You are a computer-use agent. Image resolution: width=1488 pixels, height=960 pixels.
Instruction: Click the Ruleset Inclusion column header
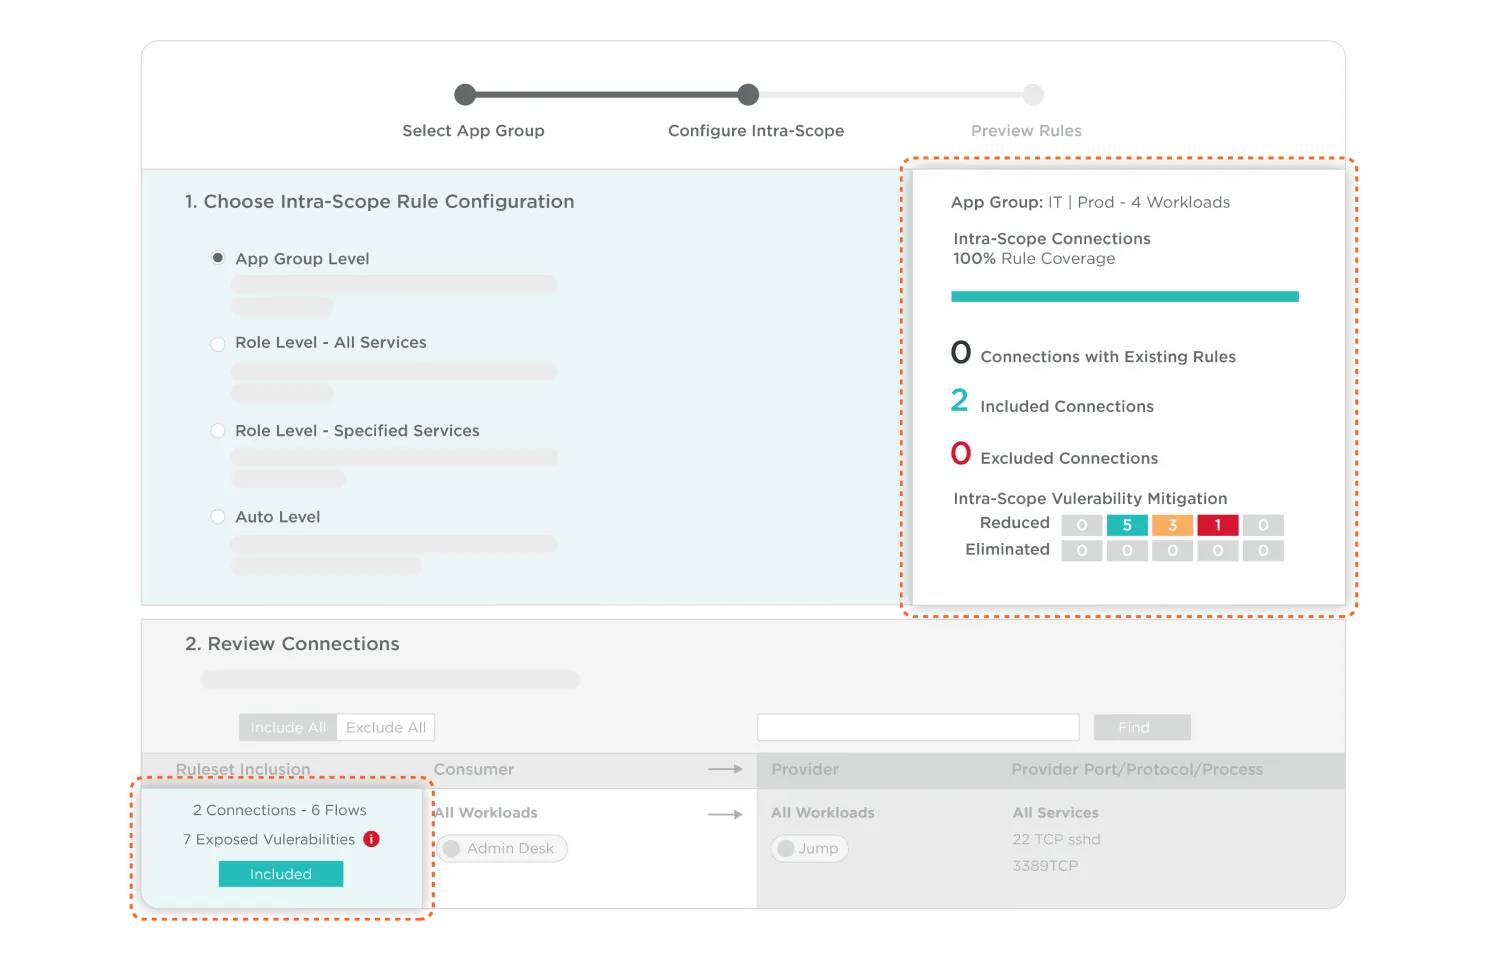point(243,769)
